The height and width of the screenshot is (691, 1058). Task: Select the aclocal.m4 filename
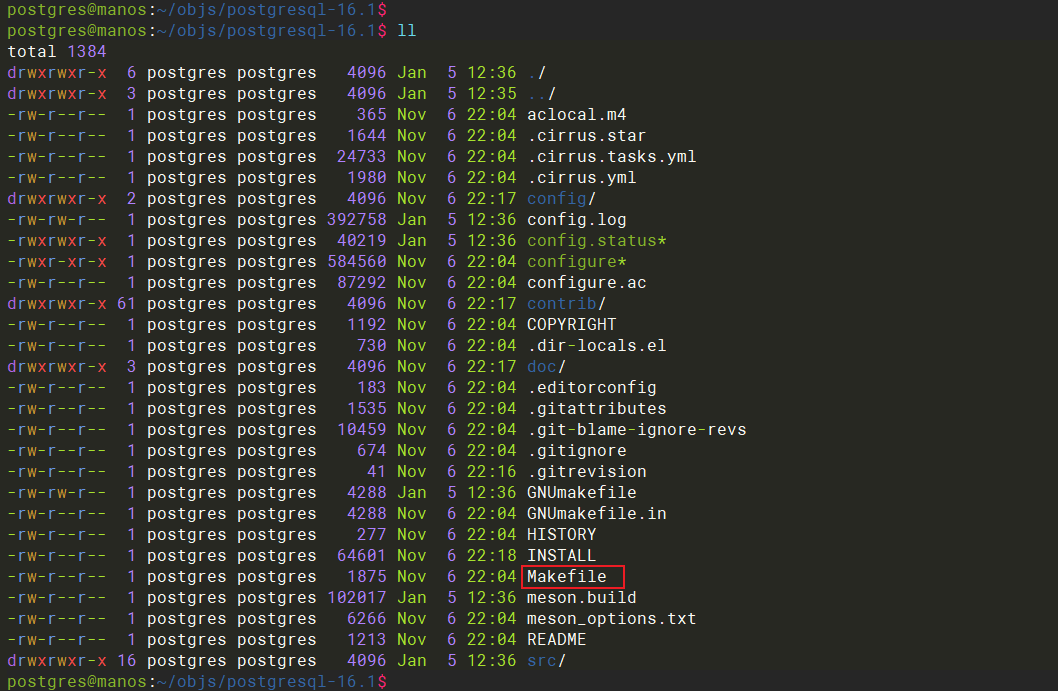pos(577,115)
